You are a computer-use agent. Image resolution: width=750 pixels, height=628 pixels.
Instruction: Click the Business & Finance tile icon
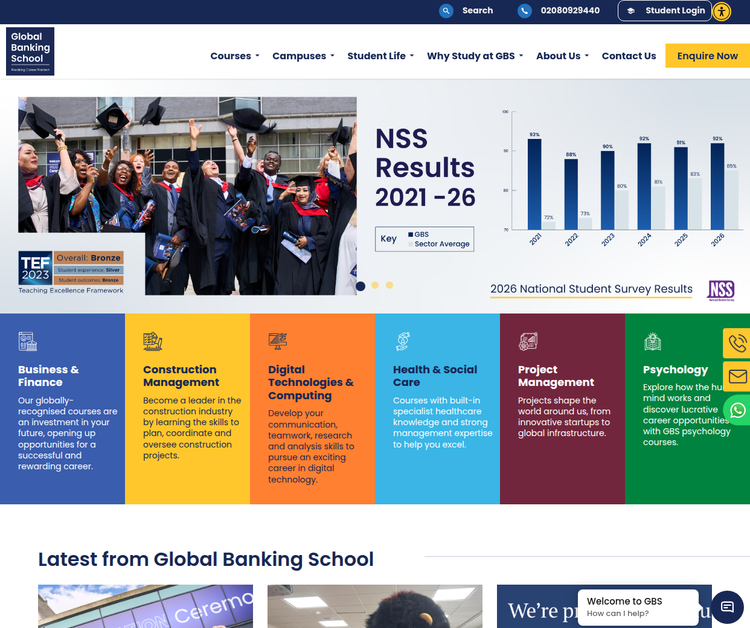click(x=28, y=341)
